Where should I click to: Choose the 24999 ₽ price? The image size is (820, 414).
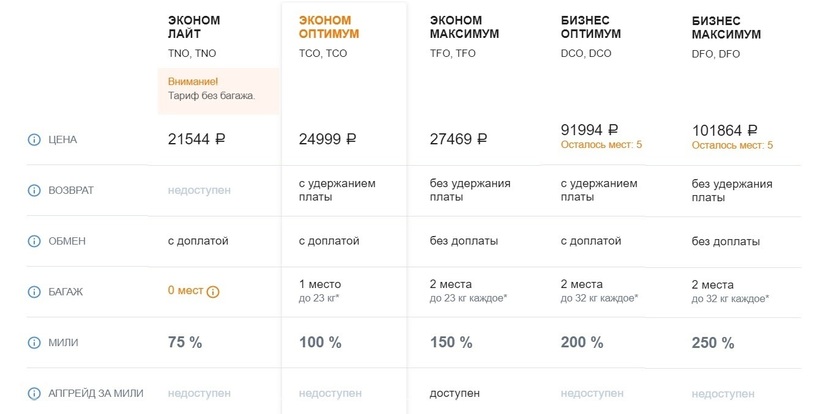coord(328,140)
